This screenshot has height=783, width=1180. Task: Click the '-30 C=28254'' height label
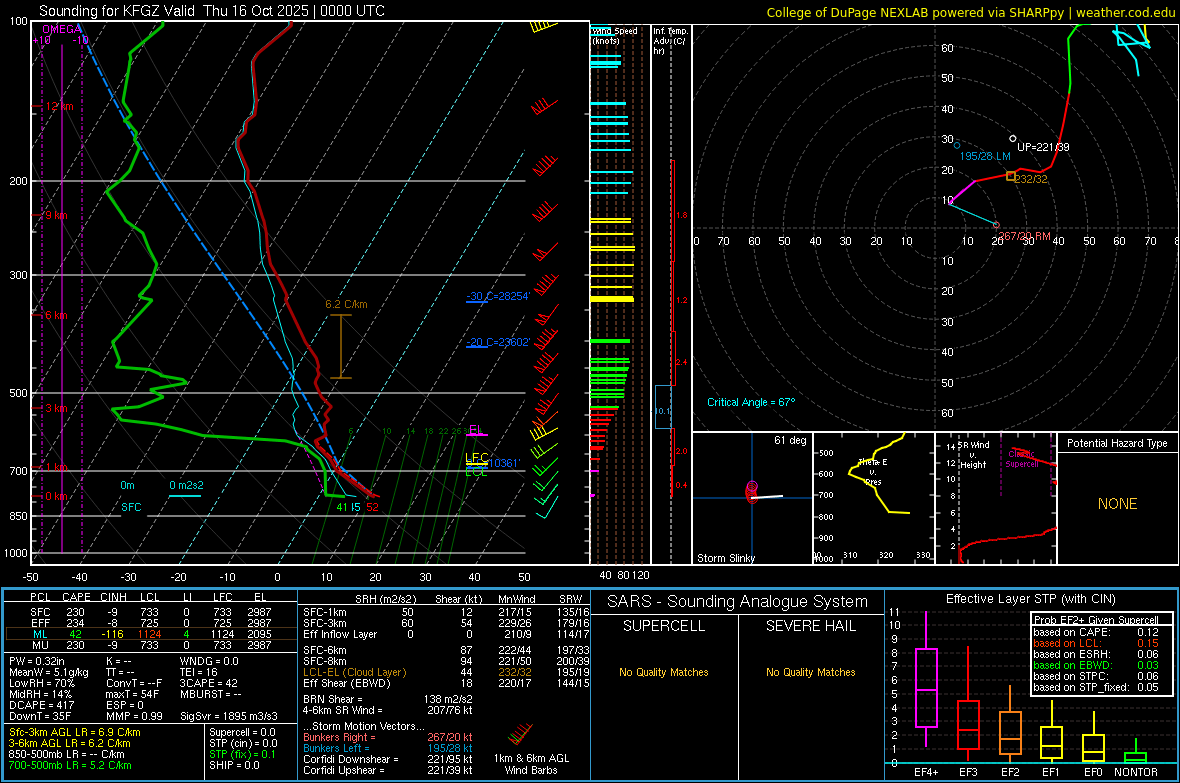tap(498, 296)
